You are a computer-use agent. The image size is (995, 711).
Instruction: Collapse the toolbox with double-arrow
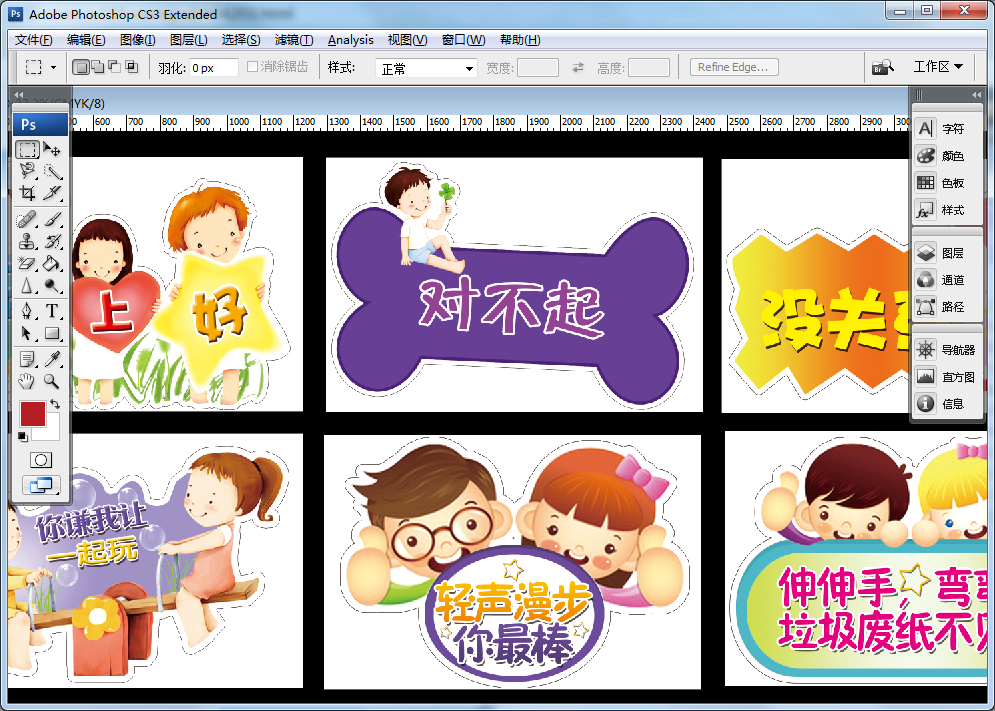[x=18, y=95]
